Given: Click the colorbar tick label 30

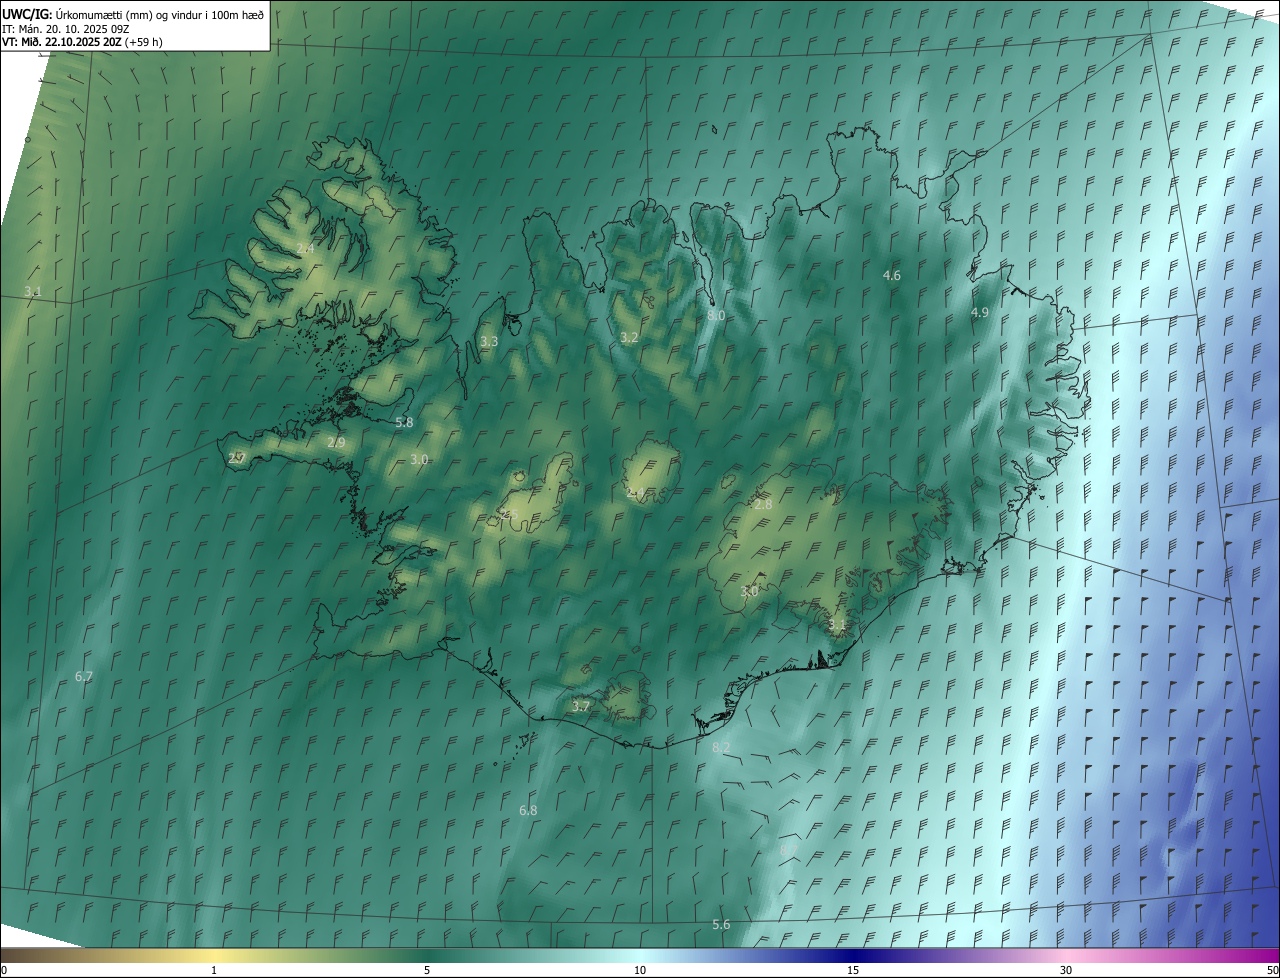Looking at the screenshot, I should [1066, 970].
